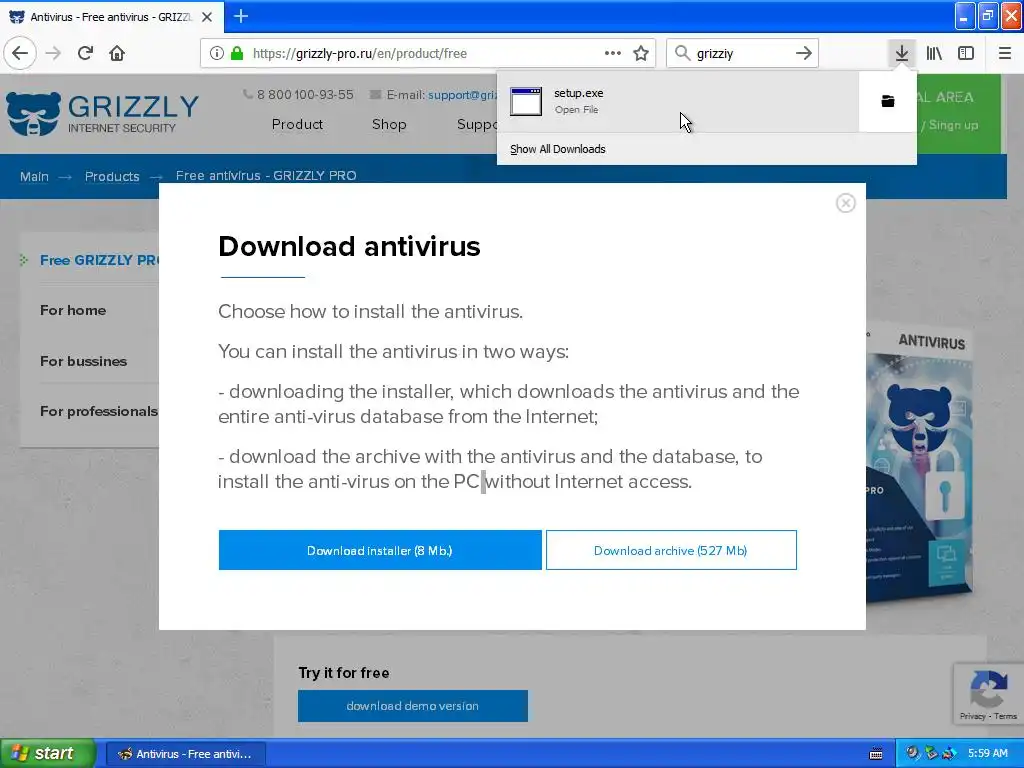Click the keyboard icon in taskbar
The width and height of the screenshot is (1024, 768).
pyautogui.click(x=876, y=754)
